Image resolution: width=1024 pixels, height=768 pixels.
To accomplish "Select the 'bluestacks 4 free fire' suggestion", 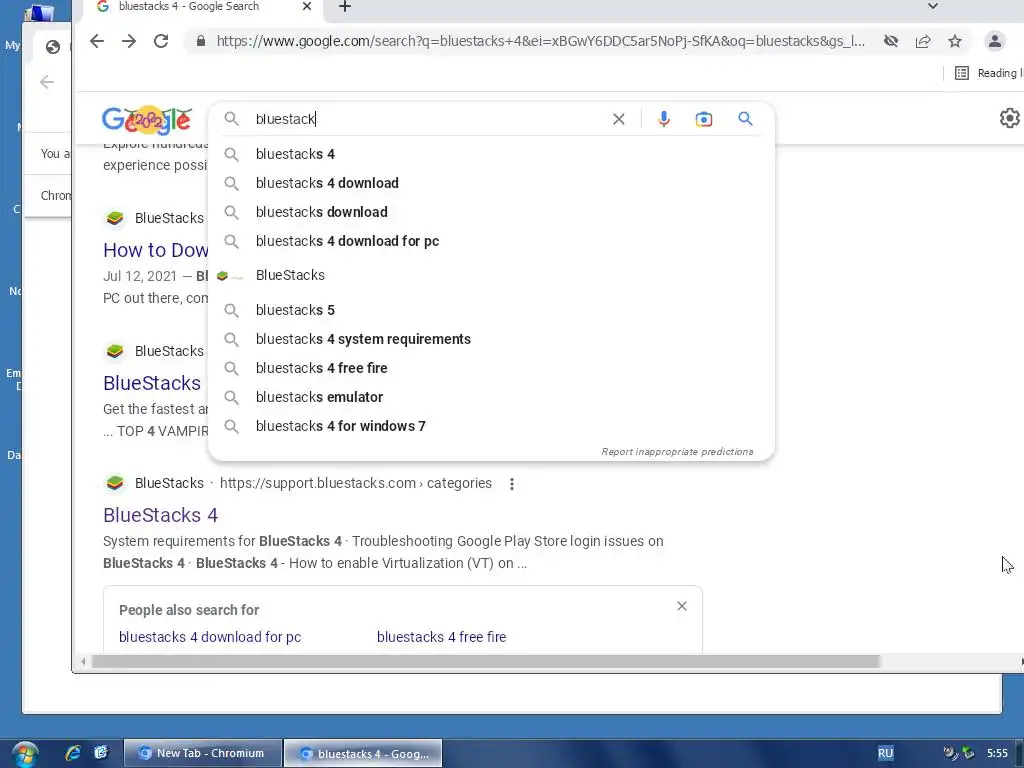I will (x=491, y=368).
